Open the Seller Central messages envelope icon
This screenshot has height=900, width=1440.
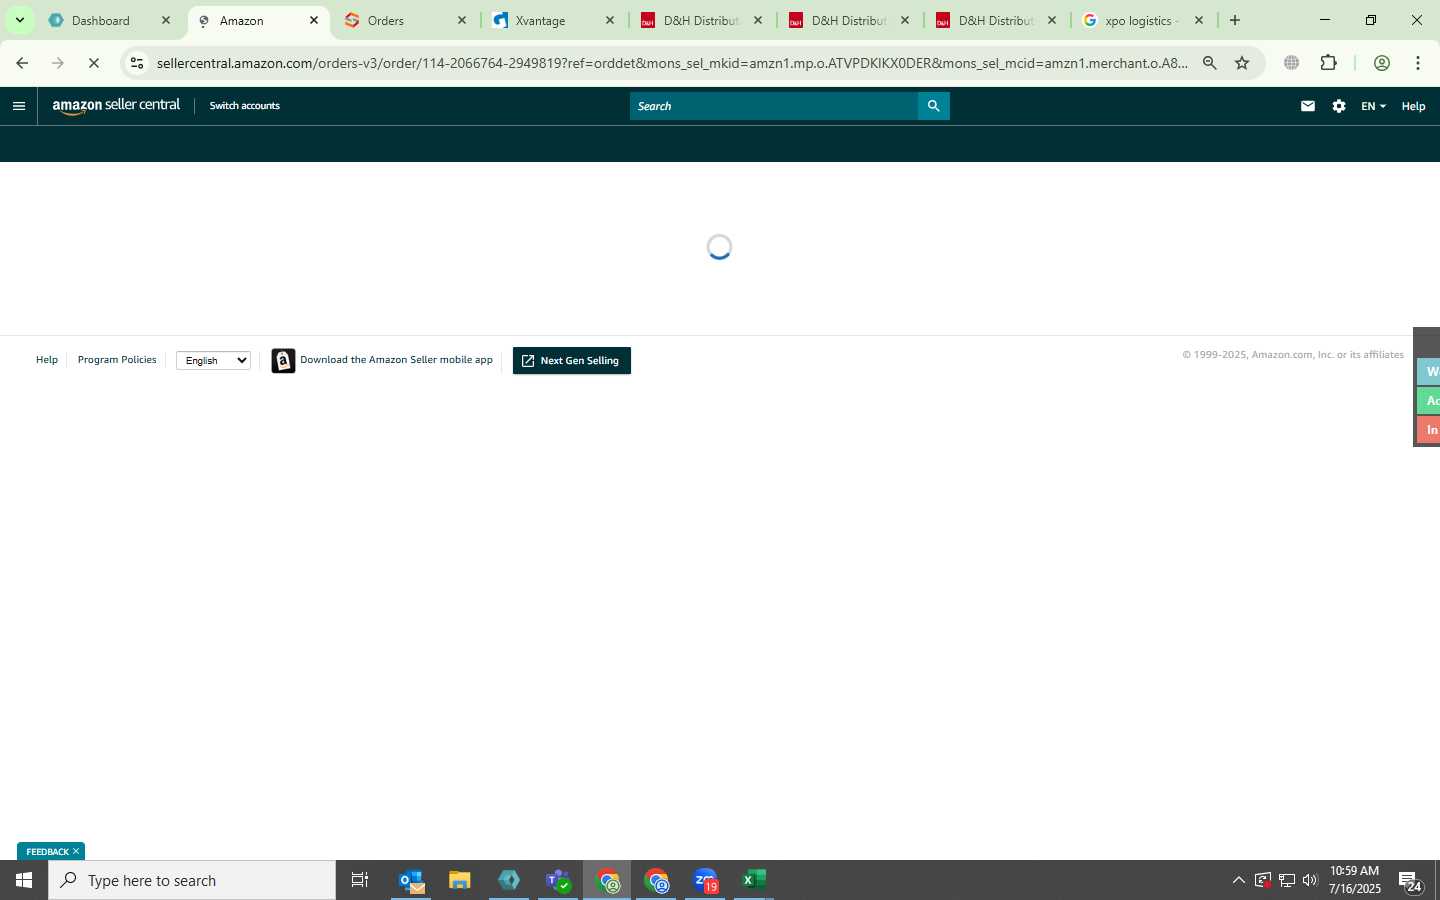[1307, 106]
